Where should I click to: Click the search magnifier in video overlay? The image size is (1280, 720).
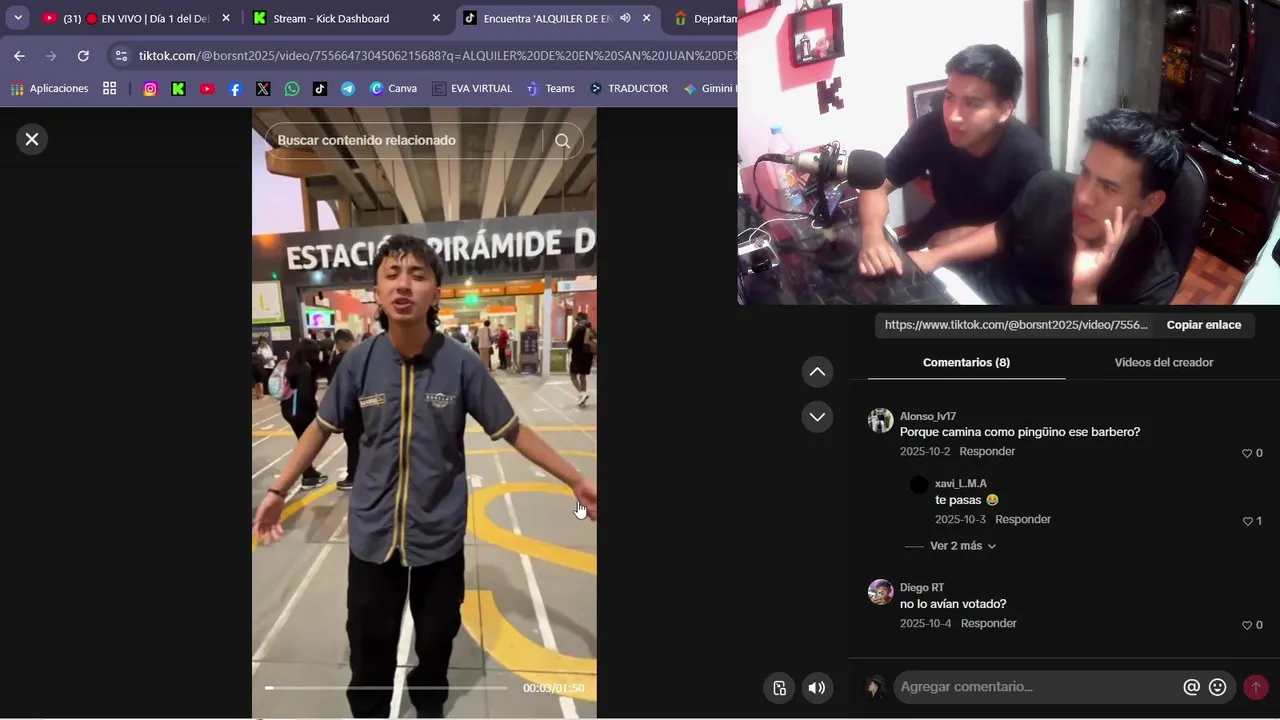[x=562, y=141]
